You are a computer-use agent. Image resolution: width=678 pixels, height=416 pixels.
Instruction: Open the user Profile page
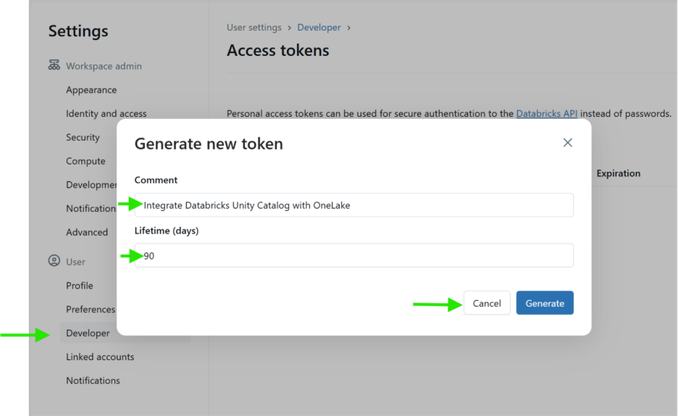[x=80, y=286]
